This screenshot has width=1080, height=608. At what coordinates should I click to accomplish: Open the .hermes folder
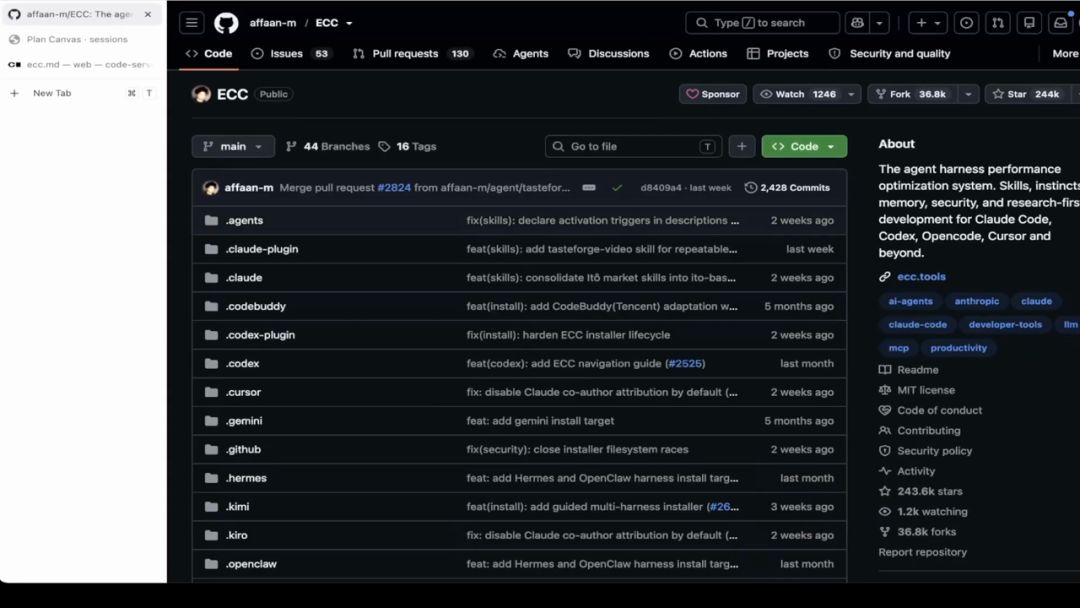[x=246, y=478]
